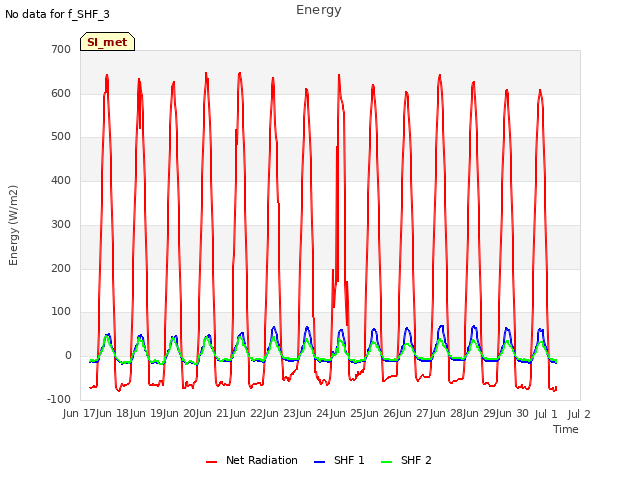Click the 700 y-axis tick label
This screenshot has width=640, height=480.
[61, 50]
